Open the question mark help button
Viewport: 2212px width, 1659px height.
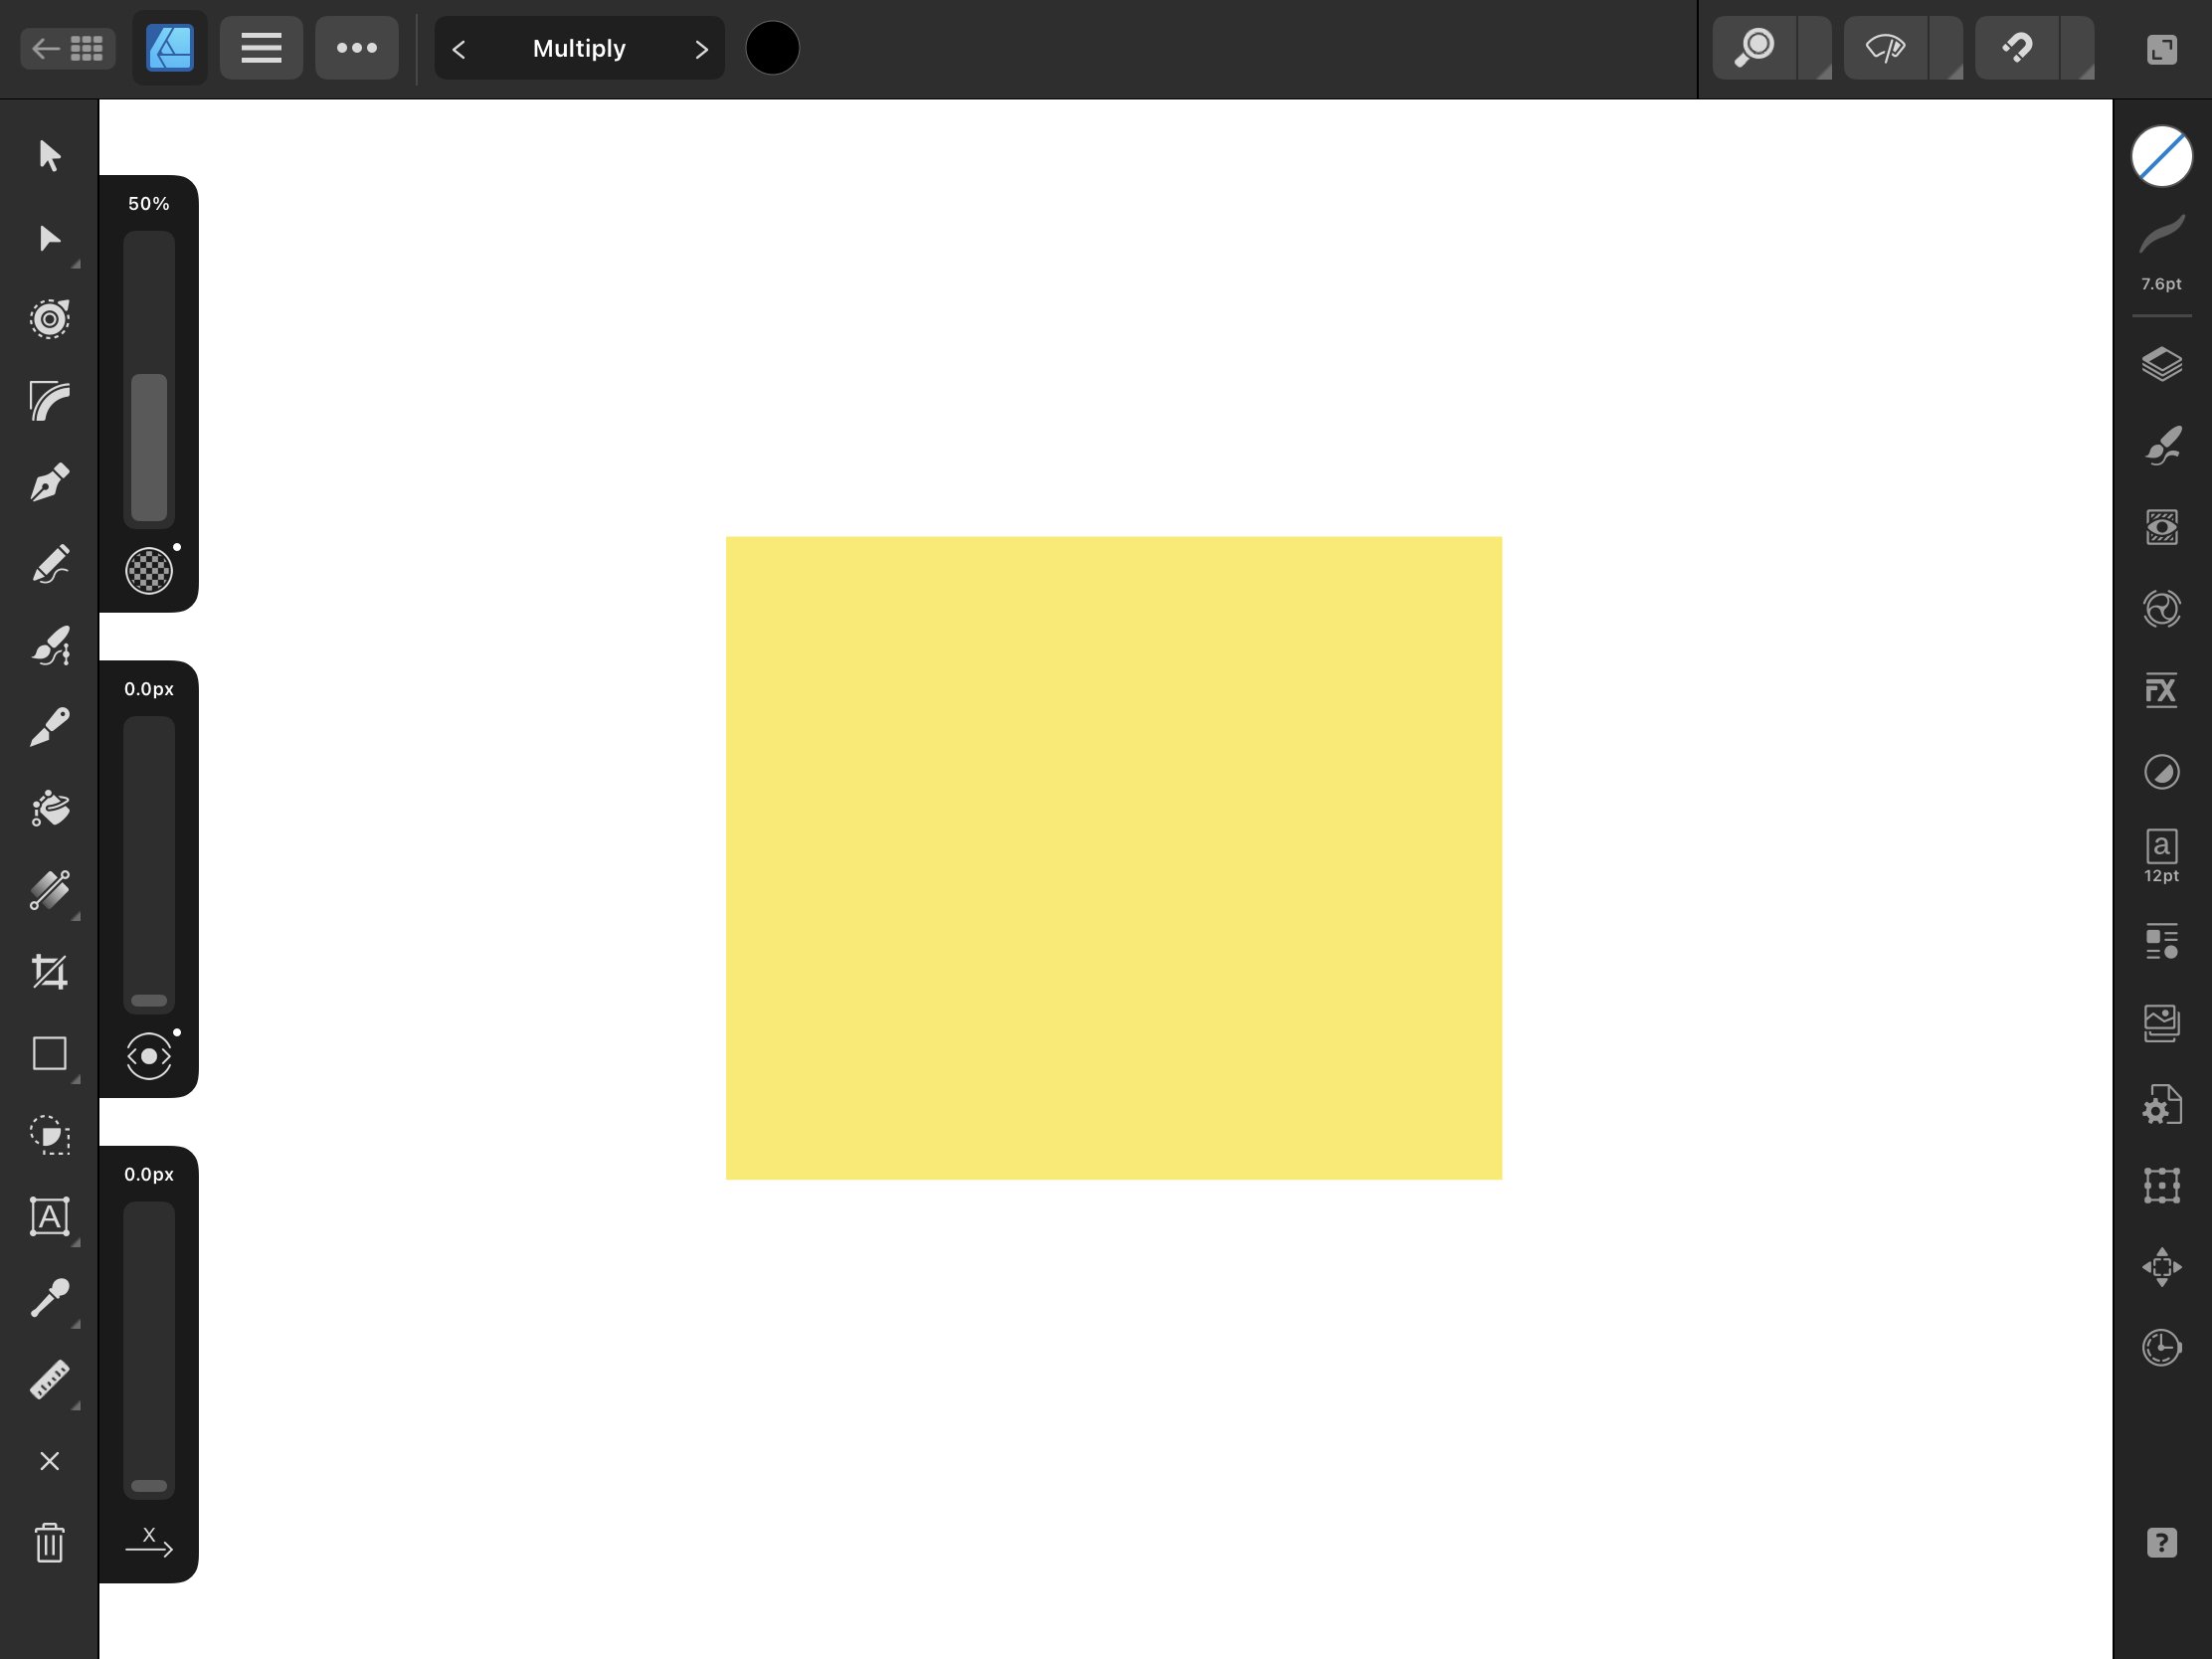click(x=2161, y=1543)
